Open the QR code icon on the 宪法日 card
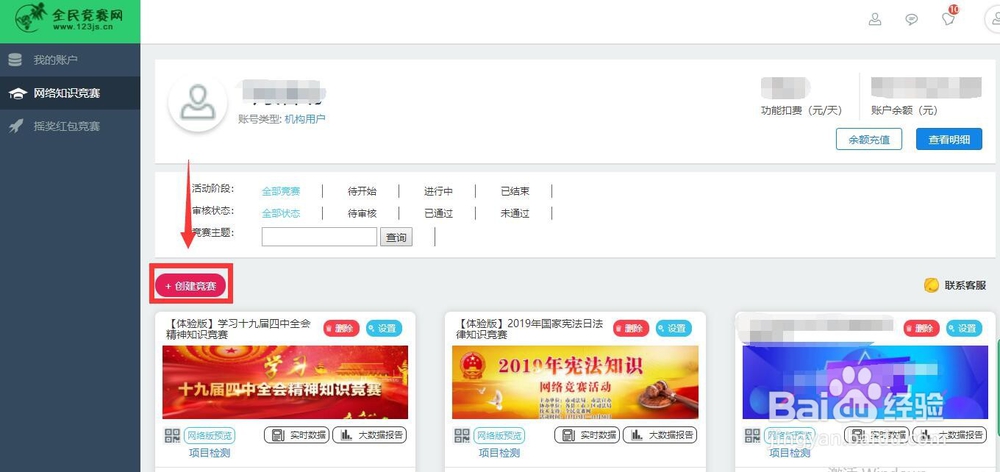The image size is (1000, 472). pyautogui.click(x=462, y=436)
